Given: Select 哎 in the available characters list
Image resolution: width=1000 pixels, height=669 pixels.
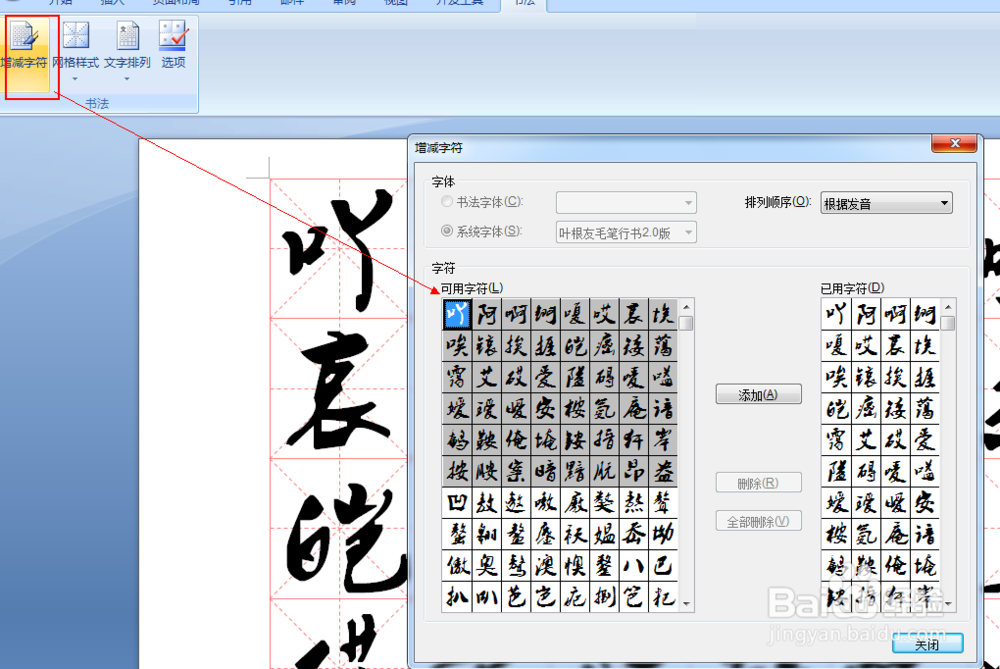Looking at the screenshot, I should click(x=604, y=314).
